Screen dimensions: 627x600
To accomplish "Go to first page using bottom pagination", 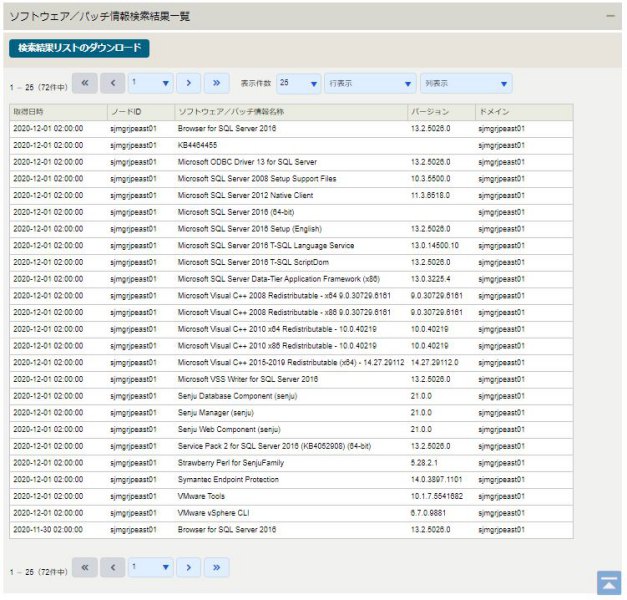I will click(x=85, y=567).
